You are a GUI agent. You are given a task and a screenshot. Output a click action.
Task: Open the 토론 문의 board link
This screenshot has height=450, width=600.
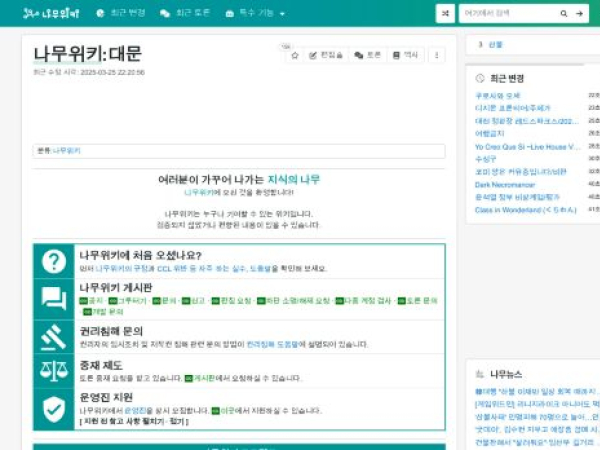[417, 301]
